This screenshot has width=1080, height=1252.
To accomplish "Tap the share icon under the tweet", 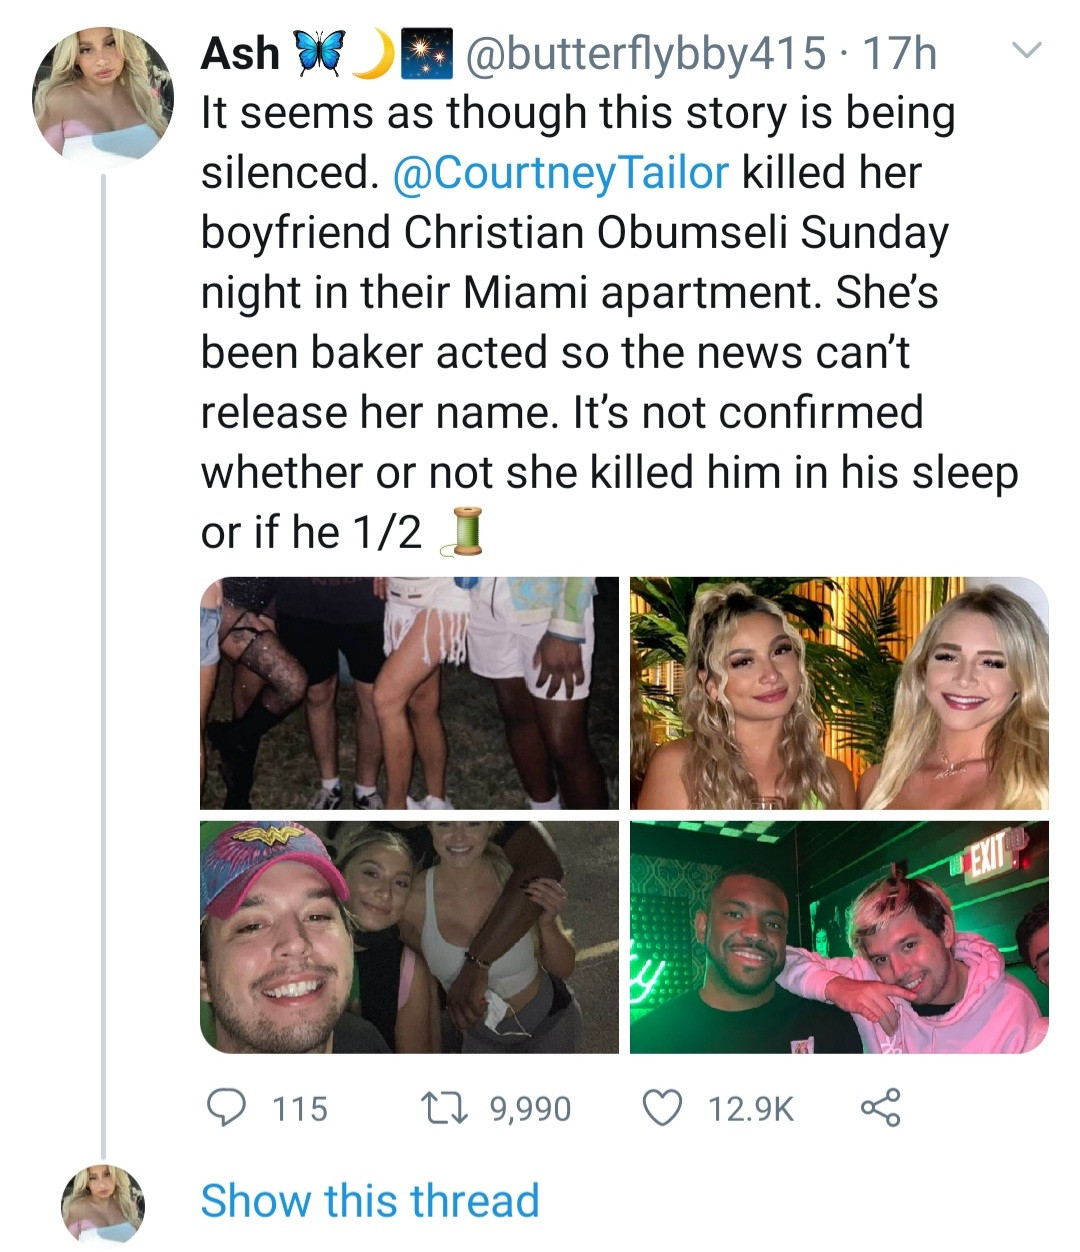I will (880, 1107).
